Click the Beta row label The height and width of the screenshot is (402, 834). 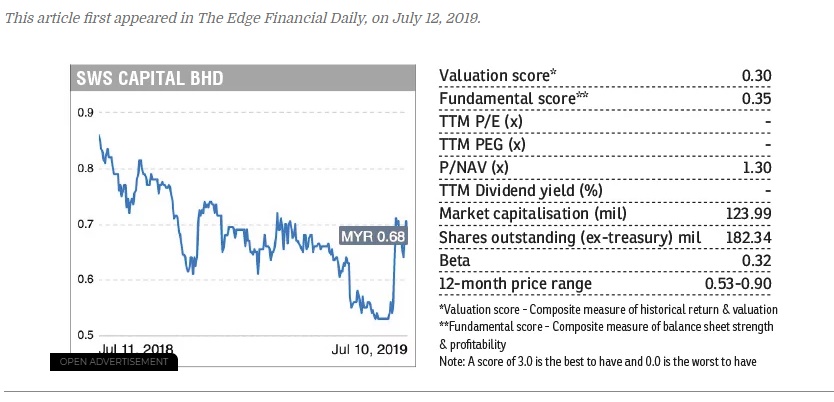pyautogui.click(x=455, y=260)
